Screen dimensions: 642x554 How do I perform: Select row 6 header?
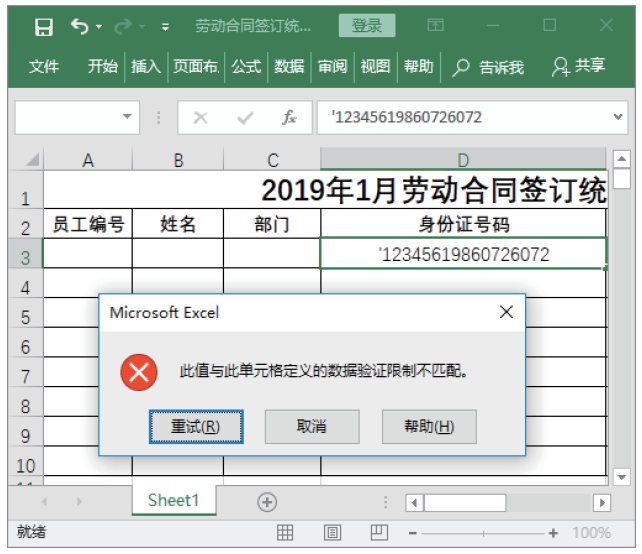pos(25,343)
